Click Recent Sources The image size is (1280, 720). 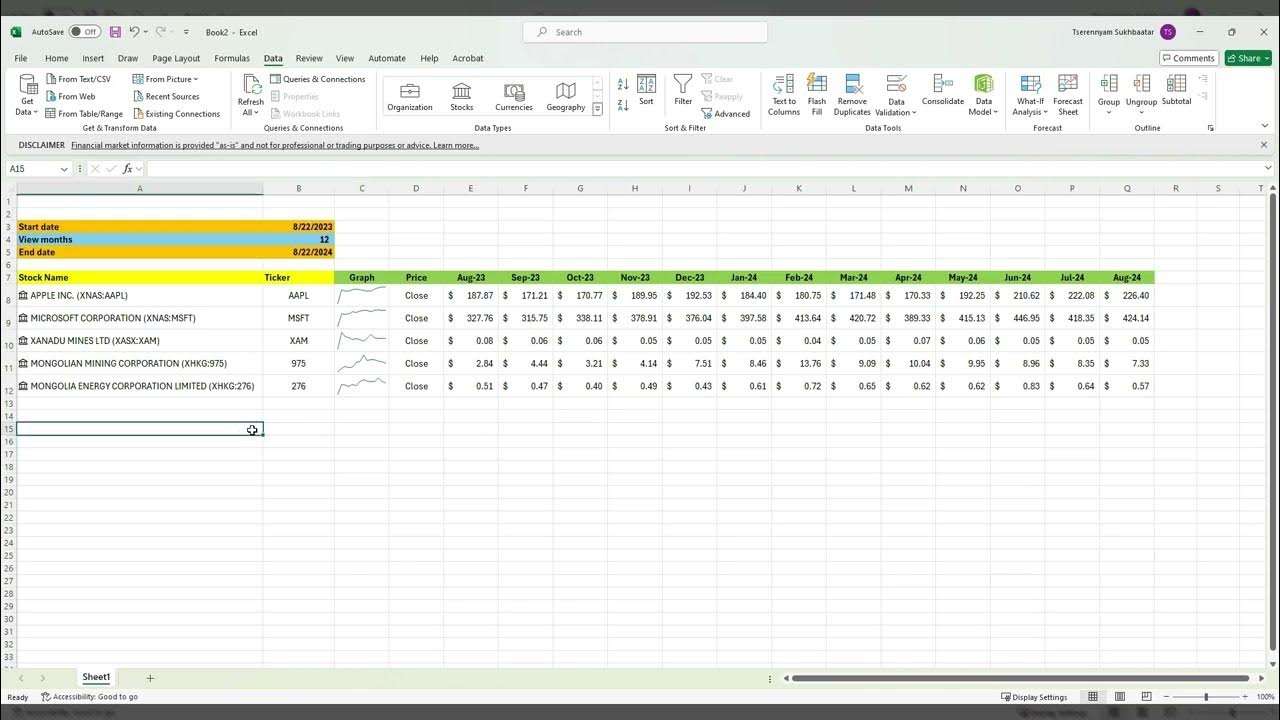tap(166, 96)
